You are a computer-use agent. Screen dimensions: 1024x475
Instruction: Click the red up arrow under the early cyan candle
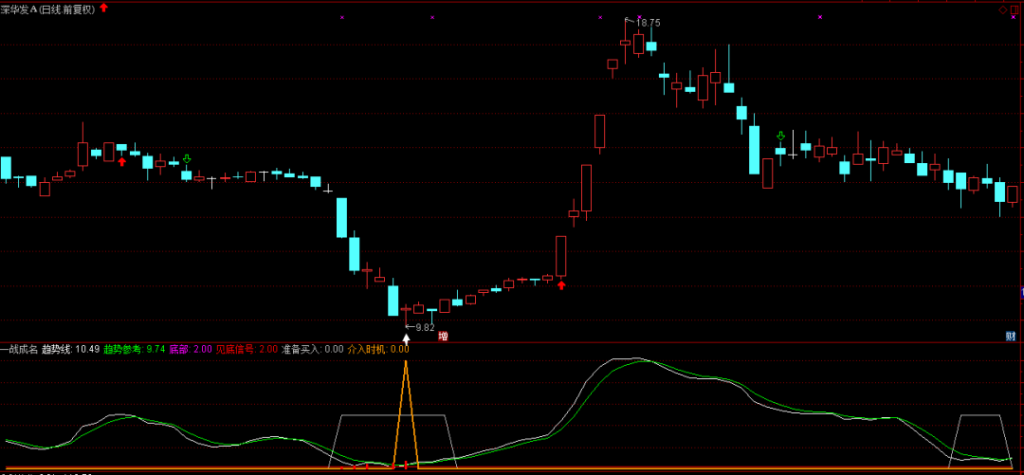(x=122, y=160)
